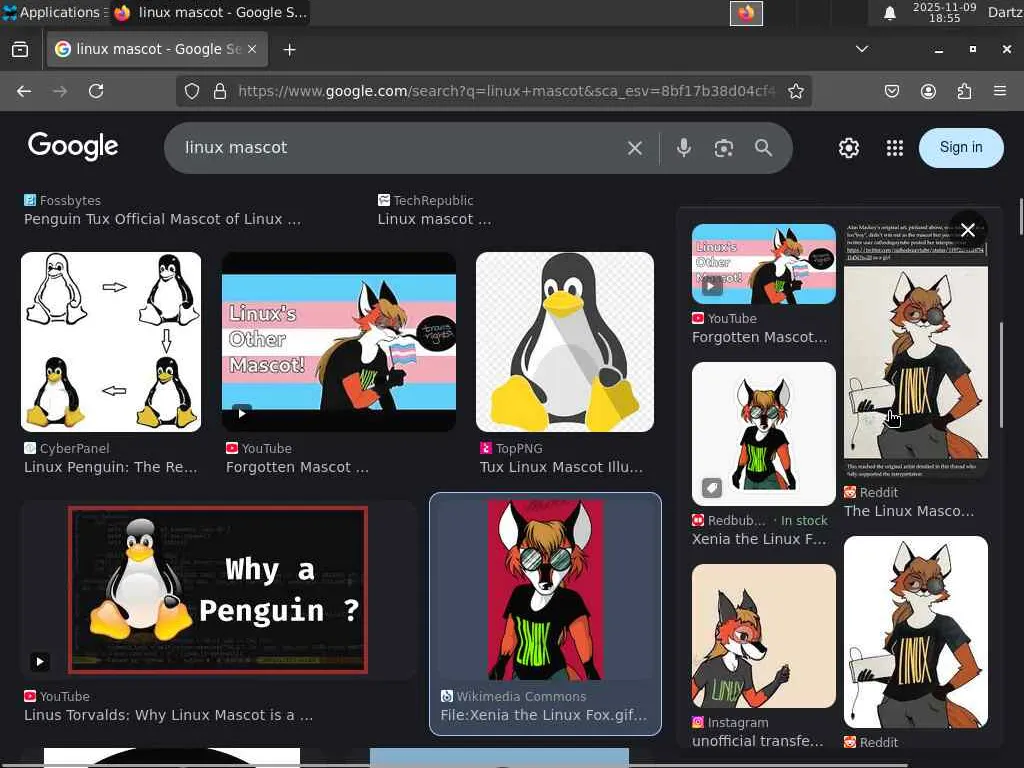This screenshot has width=1024, height=768.
Task: Open Google quick settings gear
Action: [x=848, y=148]
